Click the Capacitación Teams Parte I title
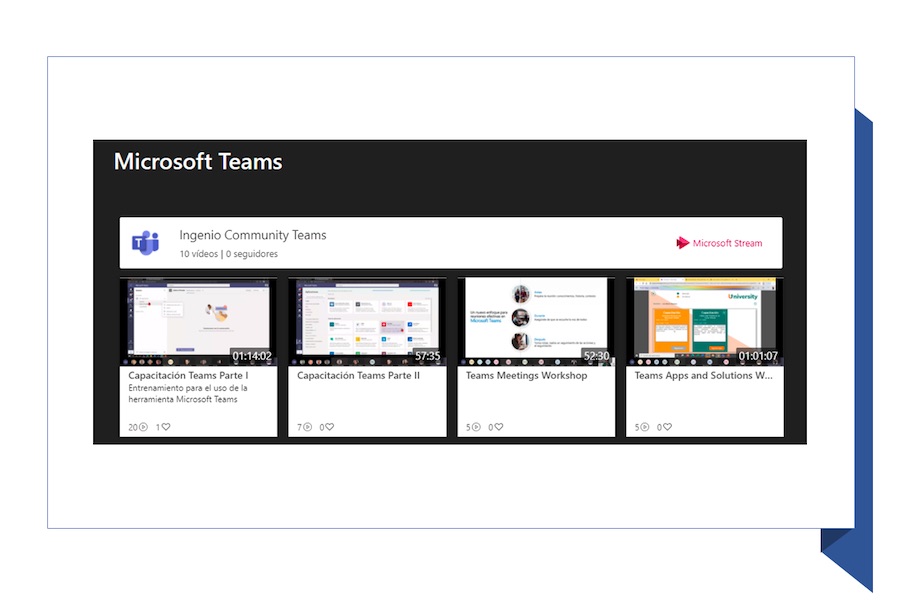The height and width of the screenshot is (600, 900). point(188,375)
